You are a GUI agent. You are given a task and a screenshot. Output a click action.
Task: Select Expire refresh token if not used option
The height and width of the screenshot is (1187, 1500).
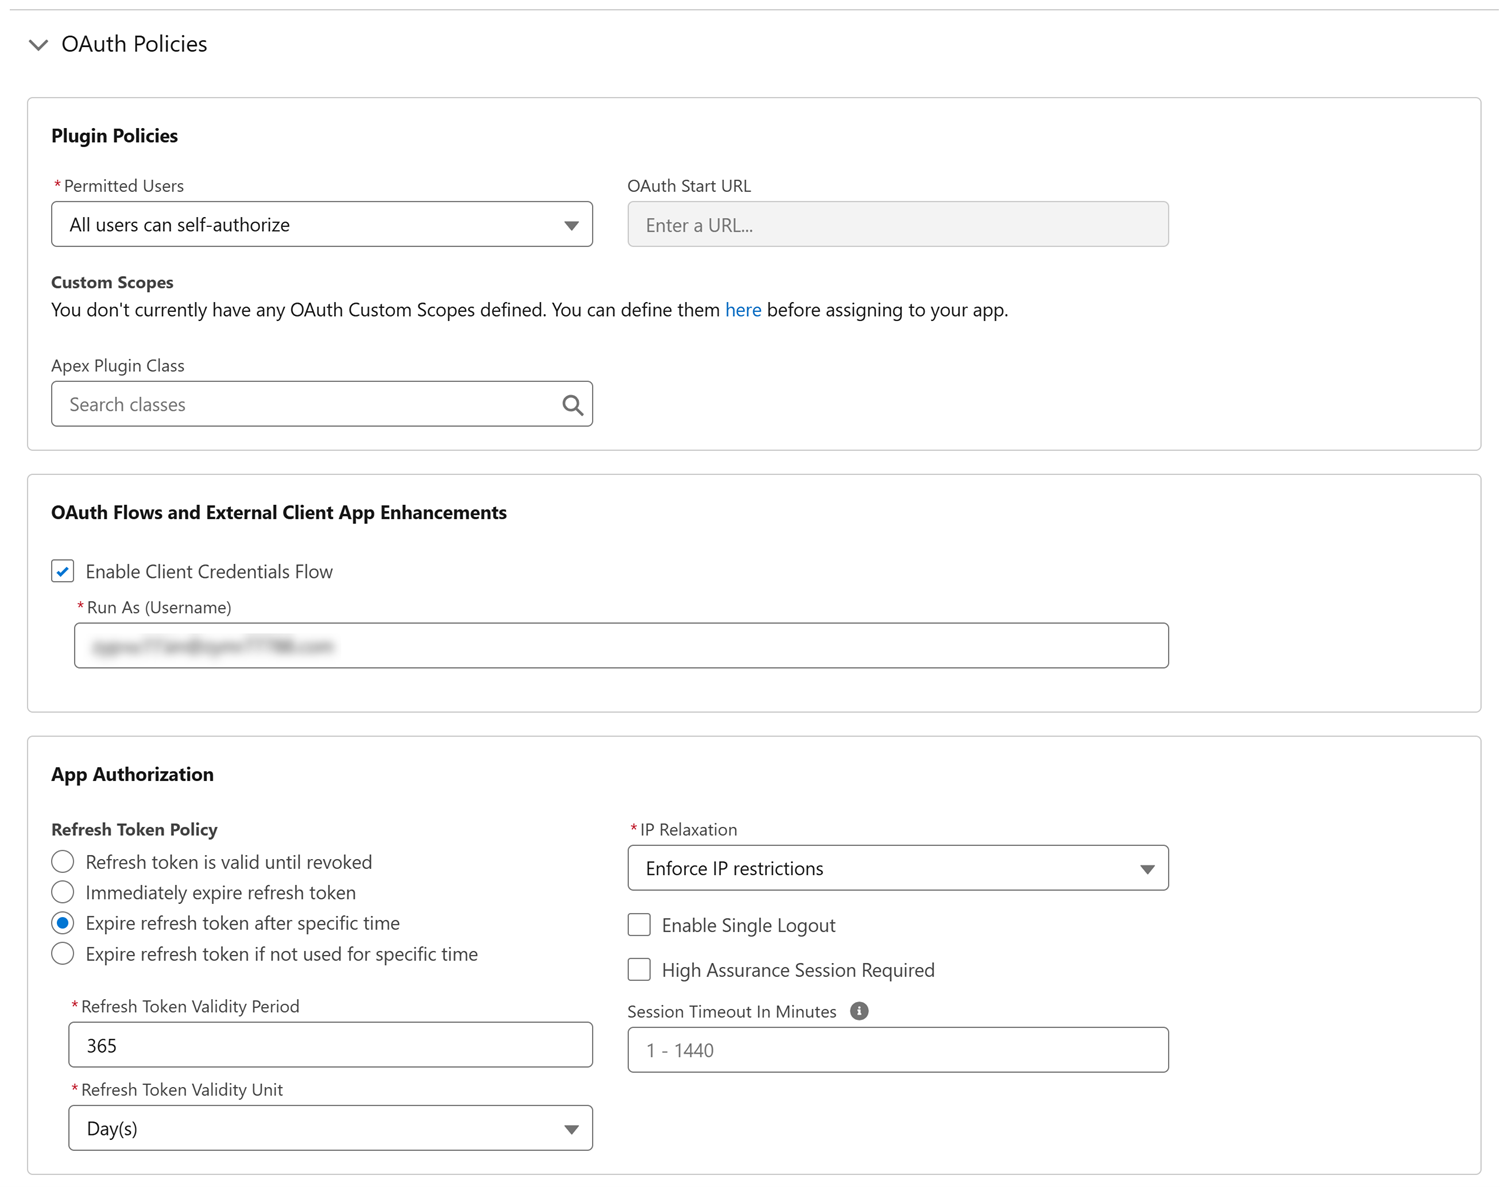click(x=63, y=954)
